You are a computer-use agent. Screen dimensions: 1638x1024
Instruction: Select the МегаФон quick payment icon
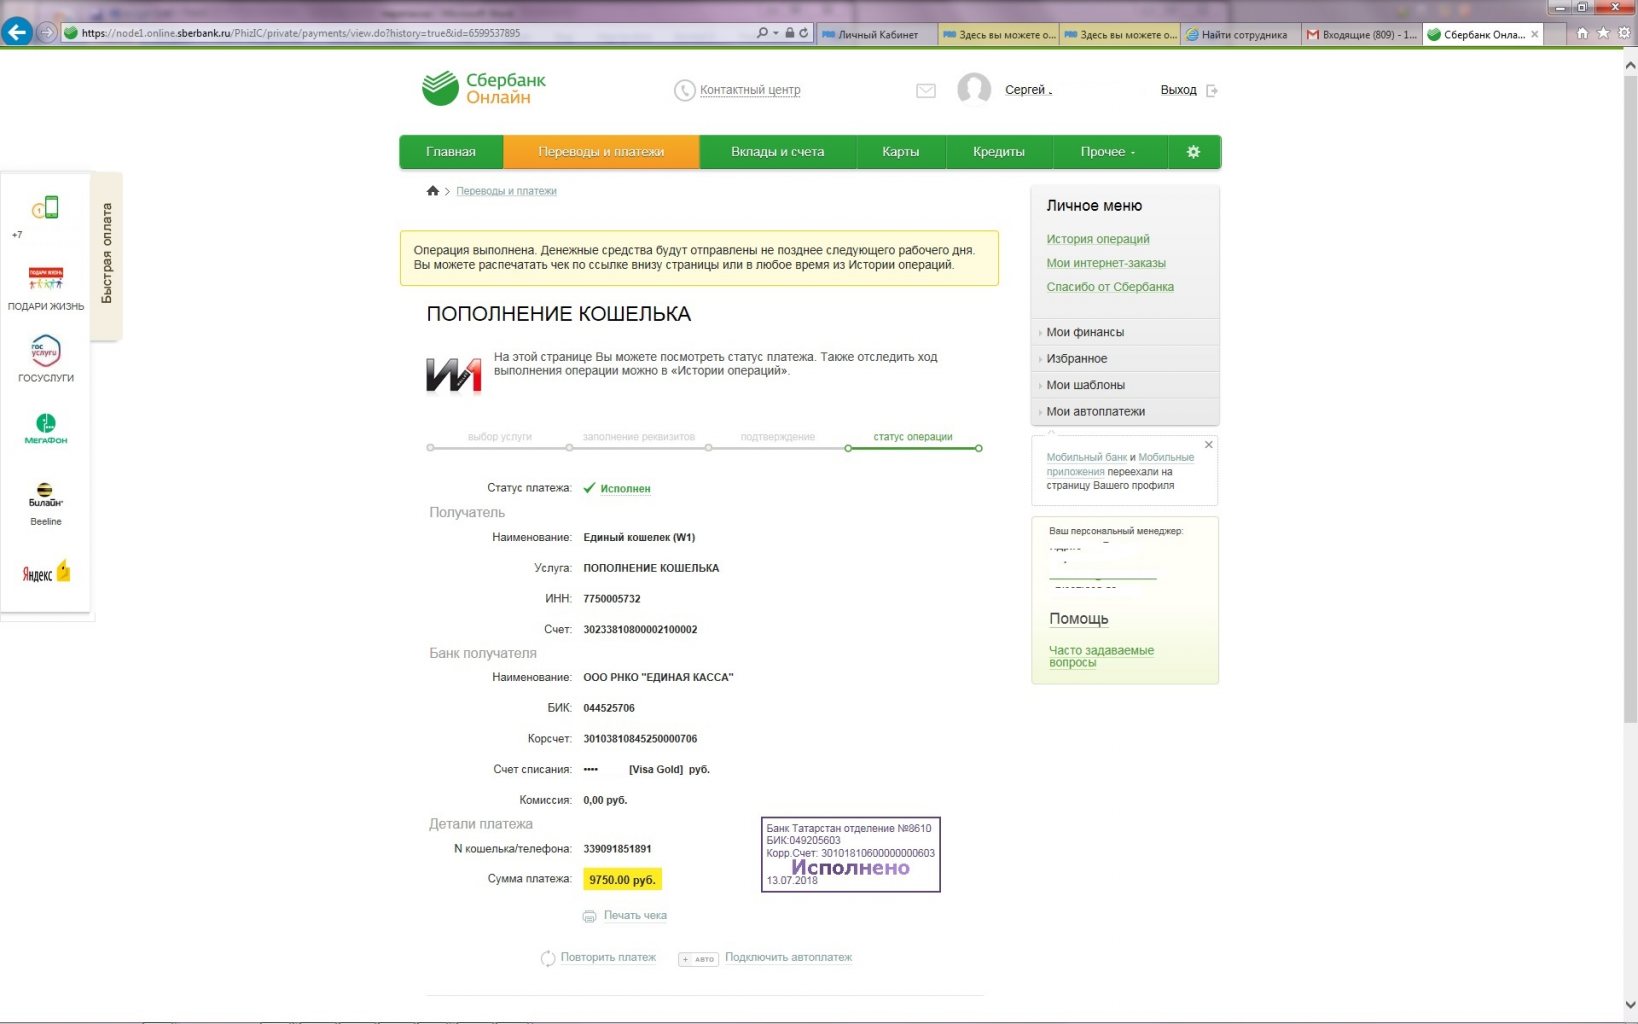[46, 429]
